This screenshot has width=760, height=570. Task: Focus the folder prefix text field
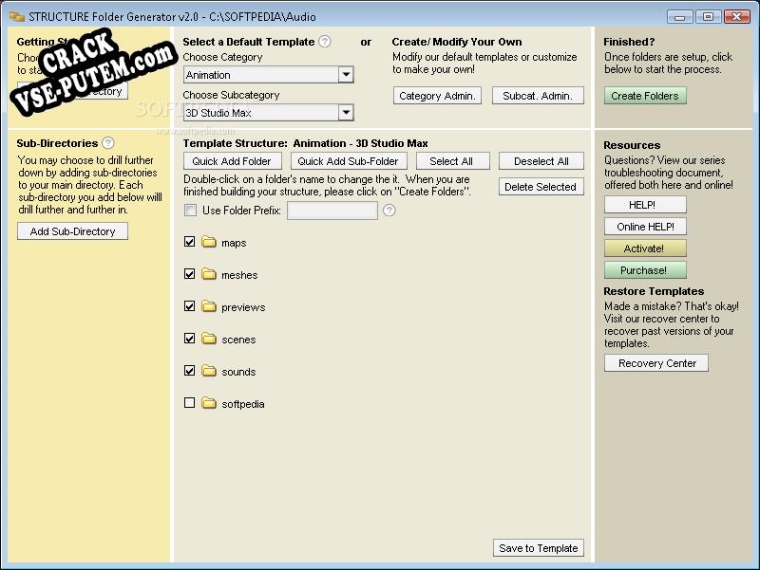pos(332,210)
